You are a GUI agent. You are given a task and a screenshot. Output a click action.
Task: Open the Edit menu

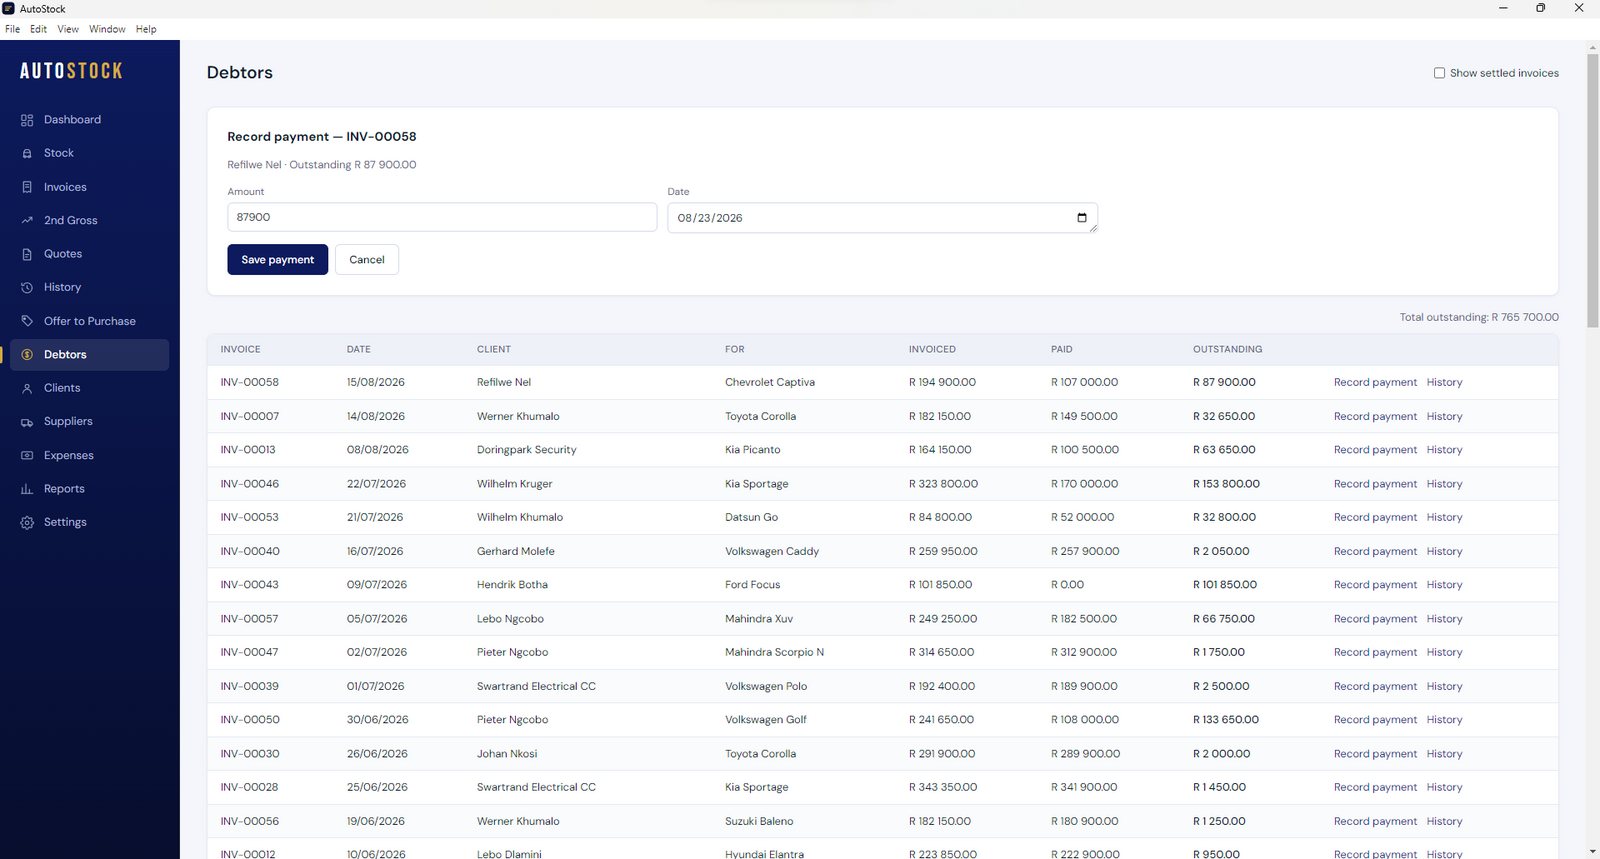[38, 29]
